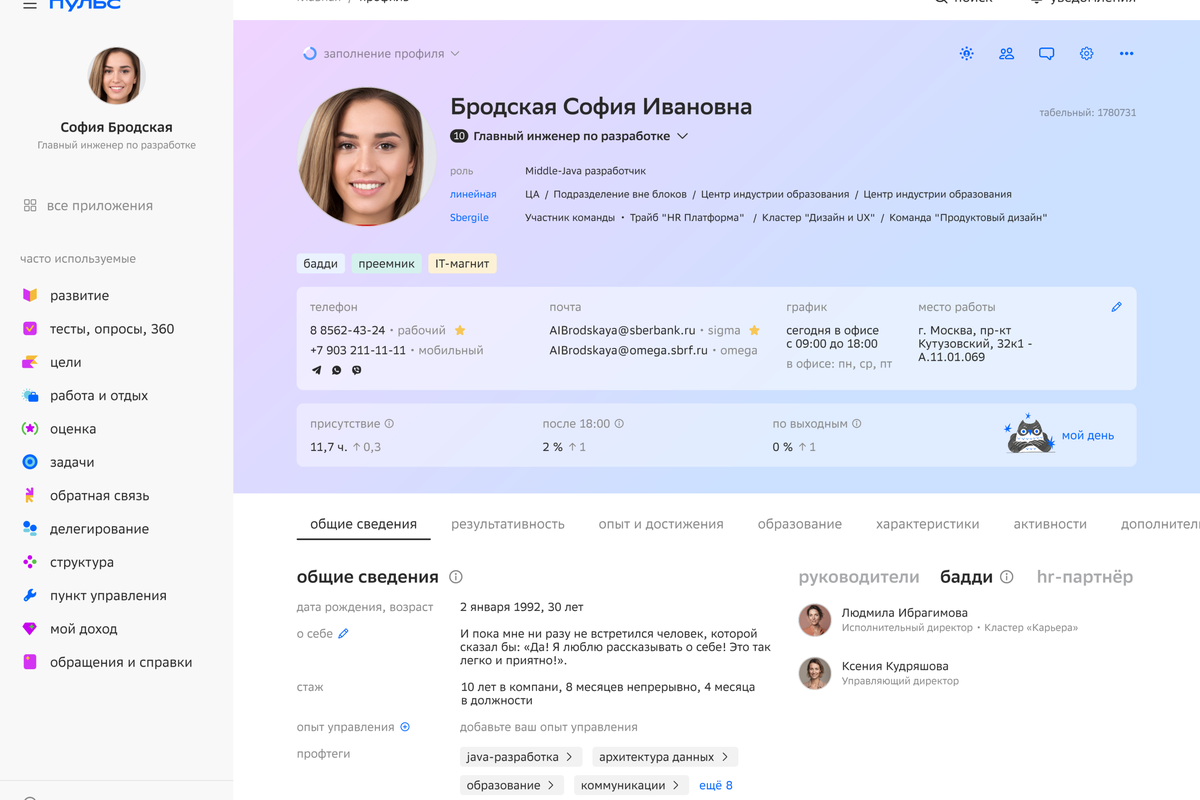The width and height of the screenshot is (1200, 800).
Task: Open profile settings gear icon
Action: (1086, 54)
